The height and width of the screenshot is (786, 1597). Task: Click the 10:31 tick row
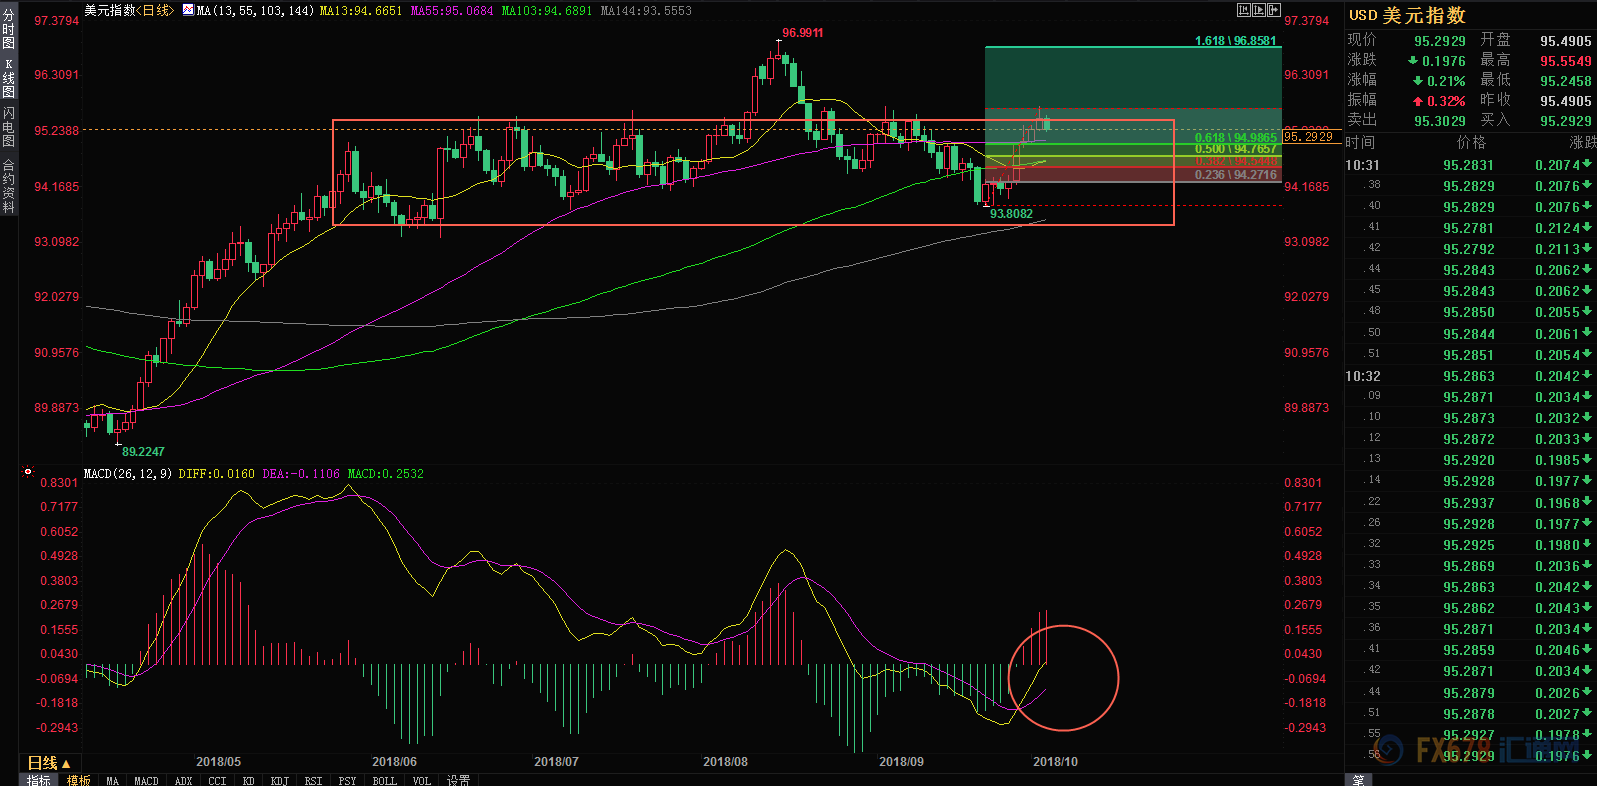[x=1470, y=165]
